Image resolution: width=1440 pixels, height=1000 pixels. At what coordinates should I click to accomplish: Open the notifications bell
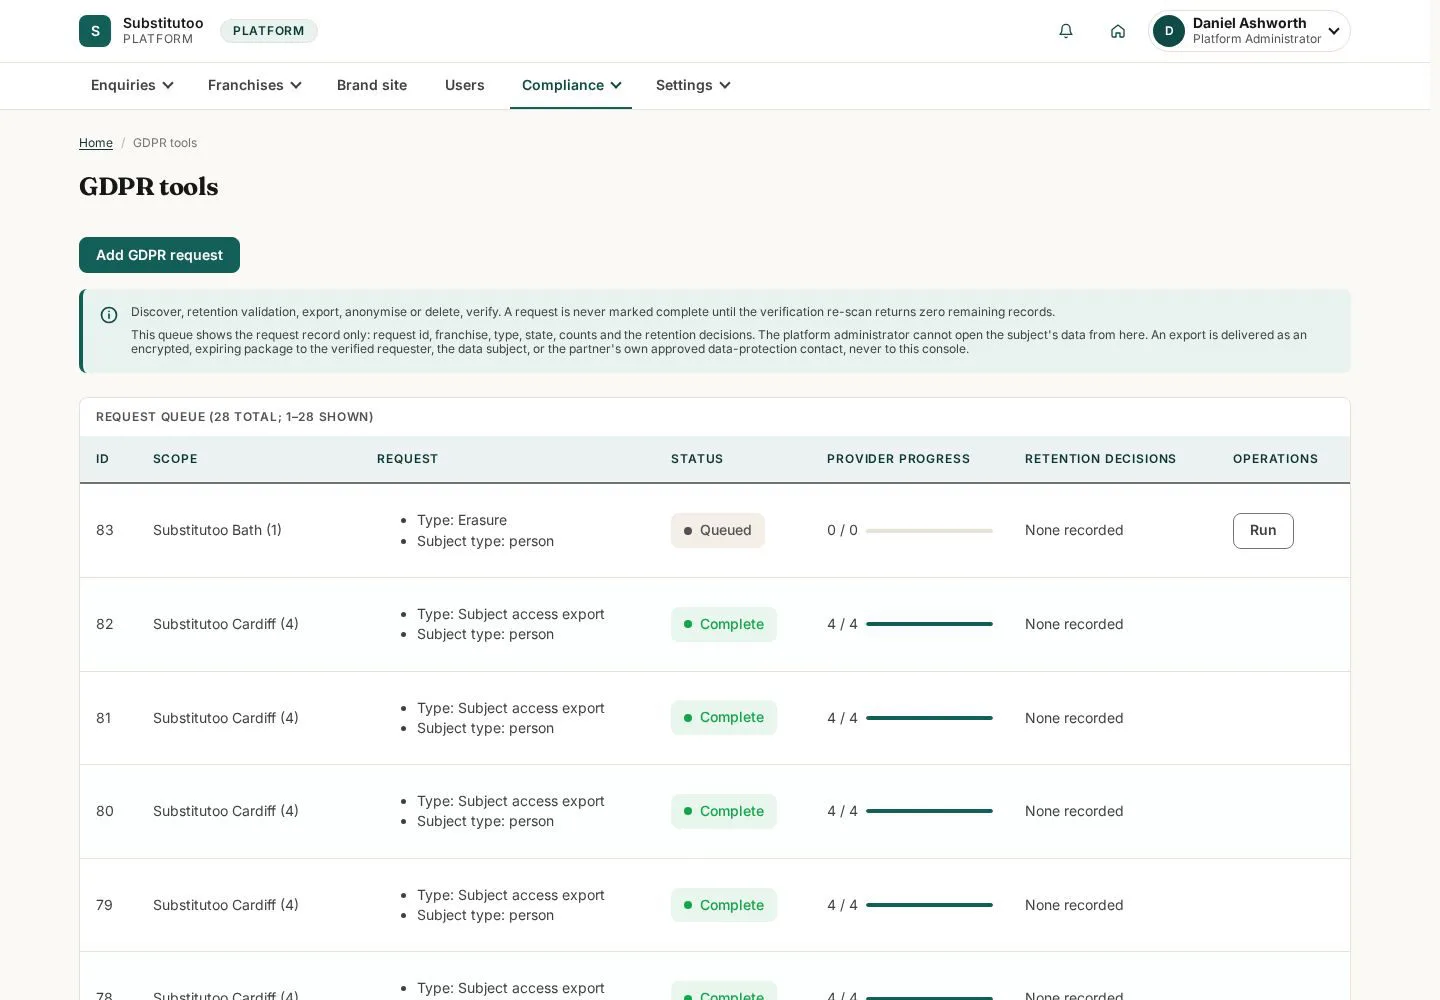(x=1066, y=31)
